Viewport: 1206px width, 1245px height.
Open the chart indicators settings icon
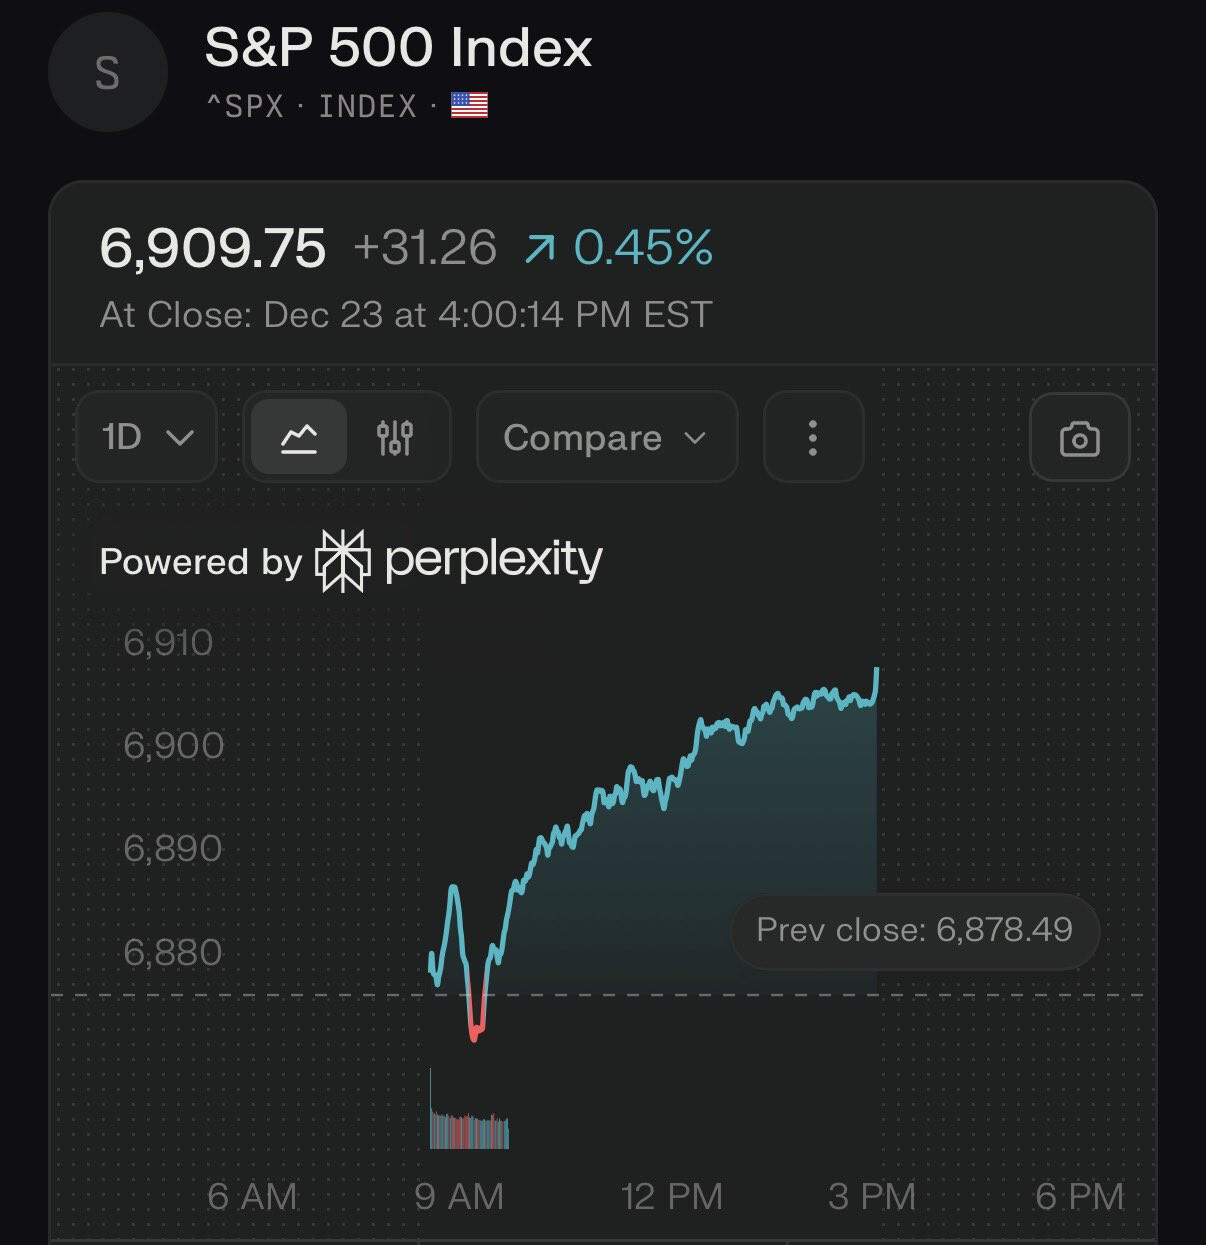click(395, 437)
